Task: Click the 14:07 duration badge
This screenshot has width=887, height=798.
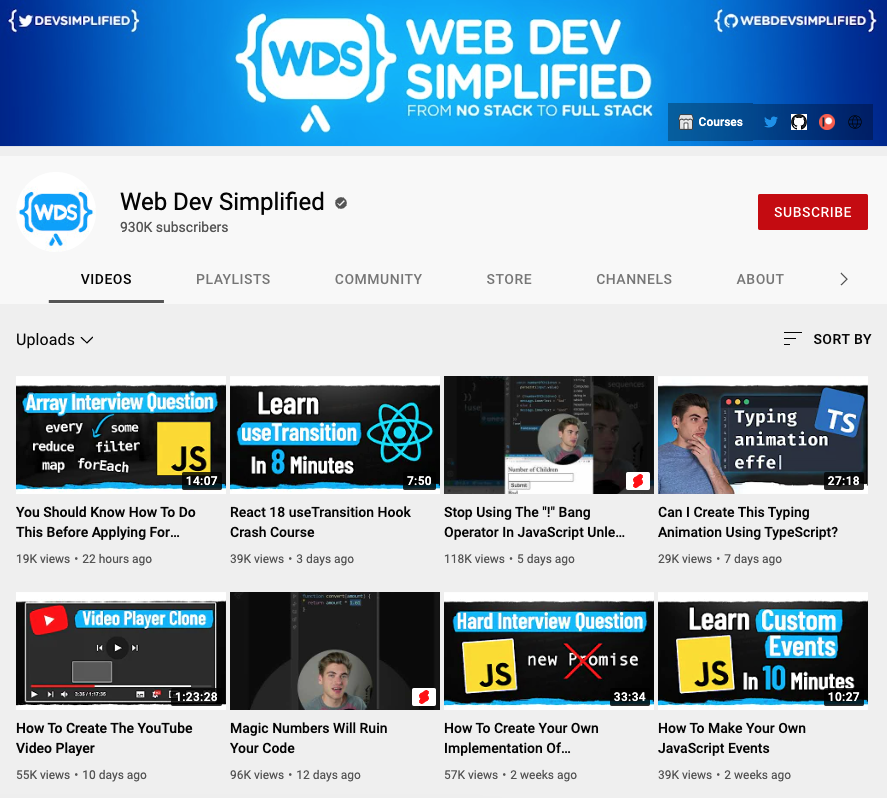Action: click(201, 481)
